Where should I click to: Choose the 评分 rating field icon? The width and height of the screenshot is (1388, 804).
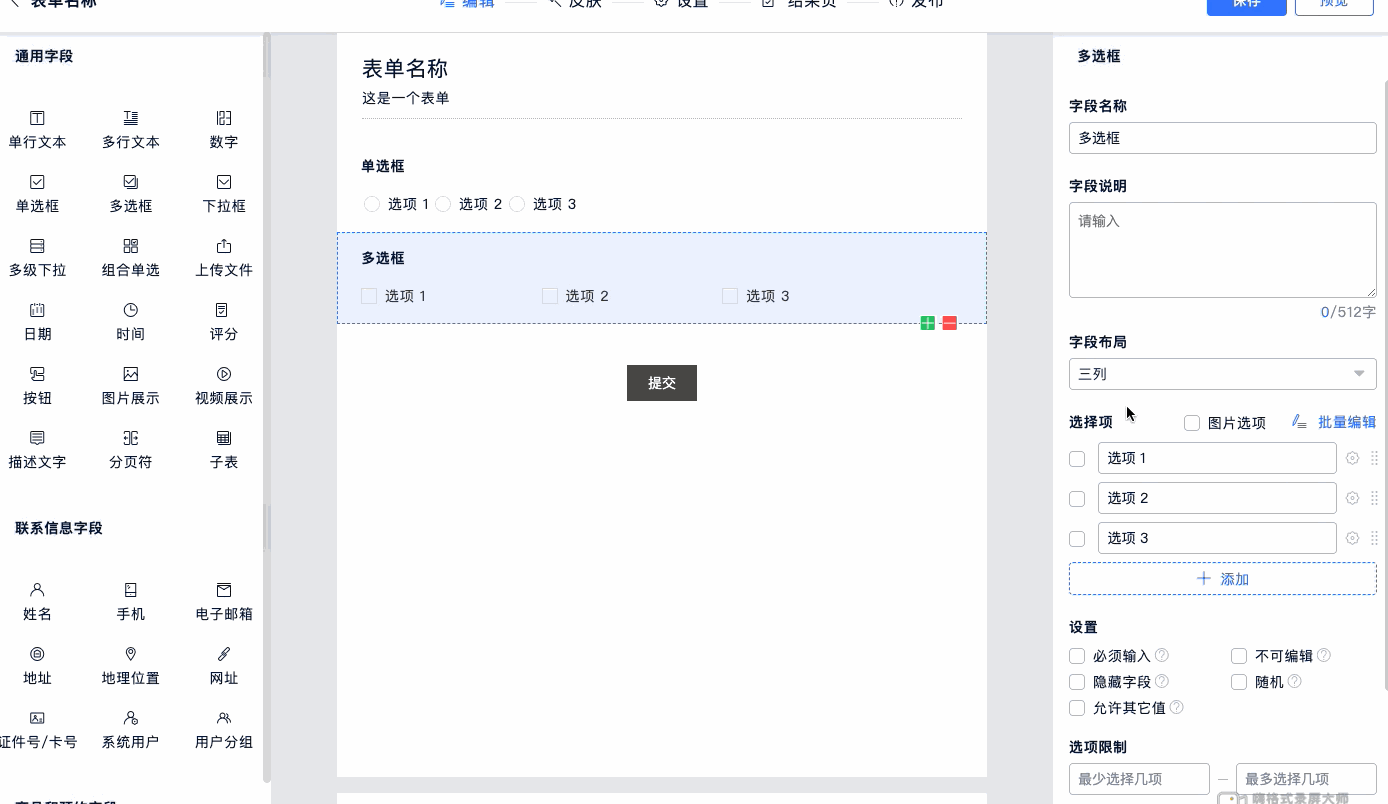tap(224, 311)
